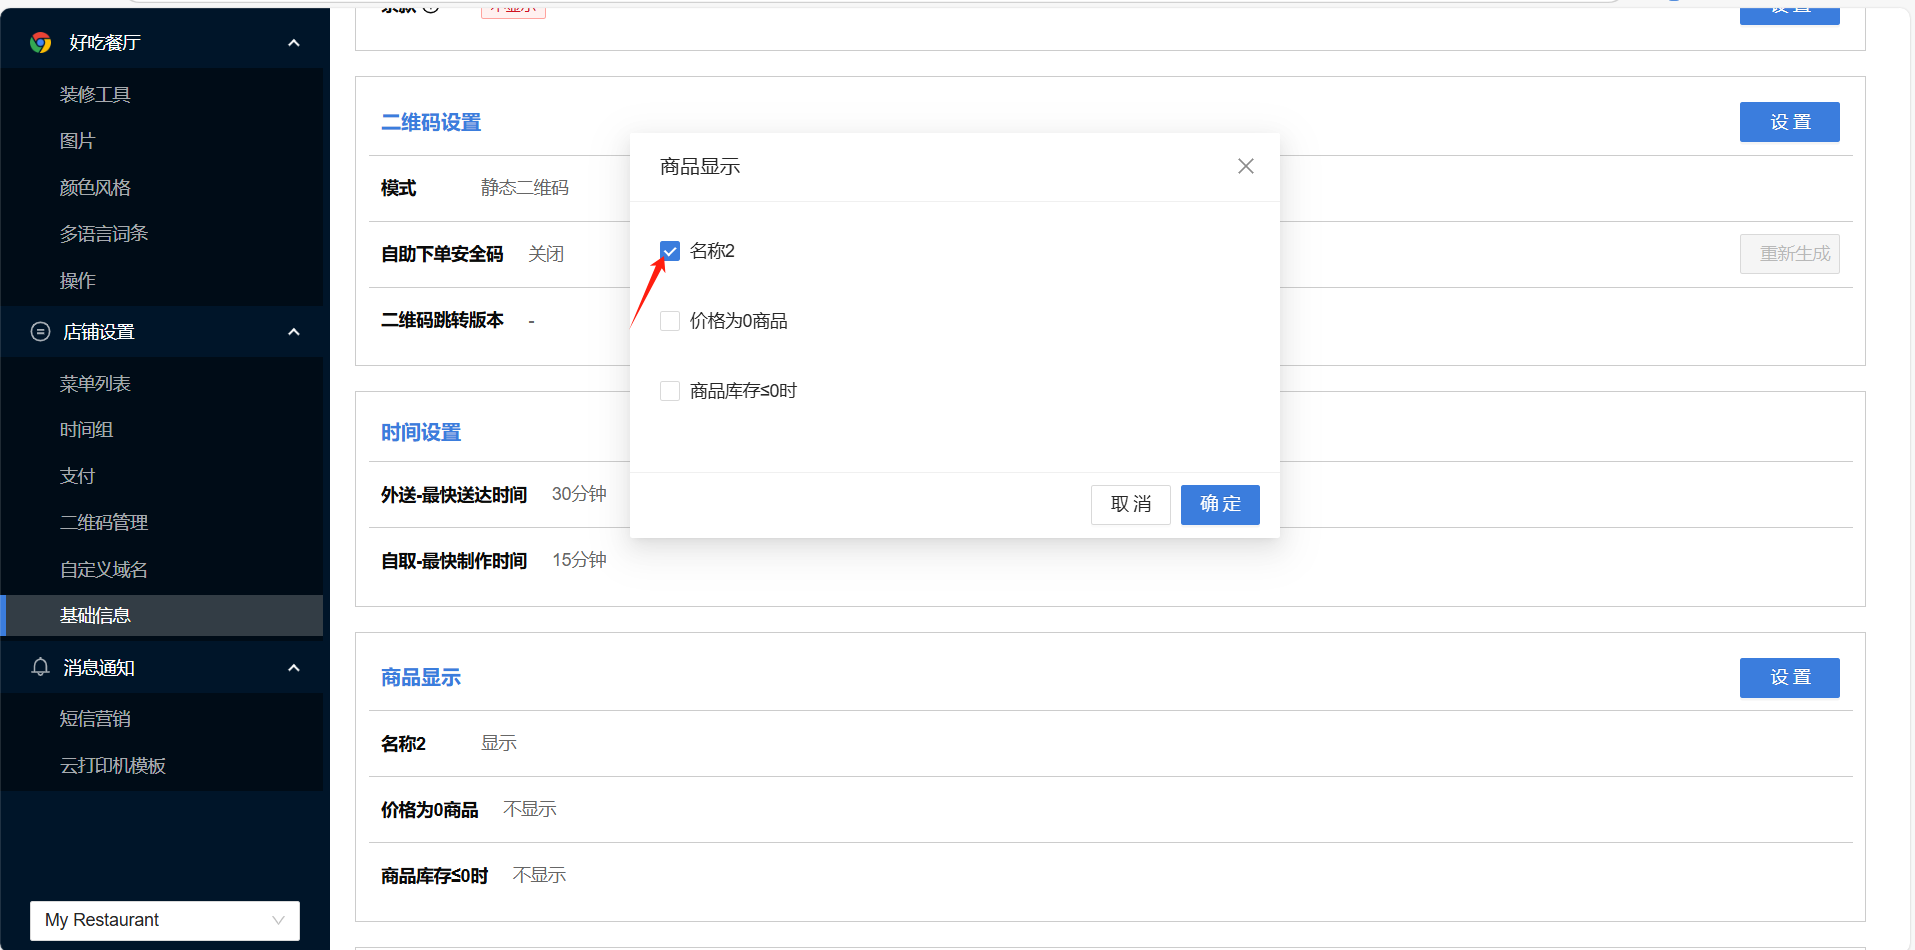Click the 商品显示 section heading
Image resolution: width=1915 pixels, height=950 pixels.
[x=421, y=677]
